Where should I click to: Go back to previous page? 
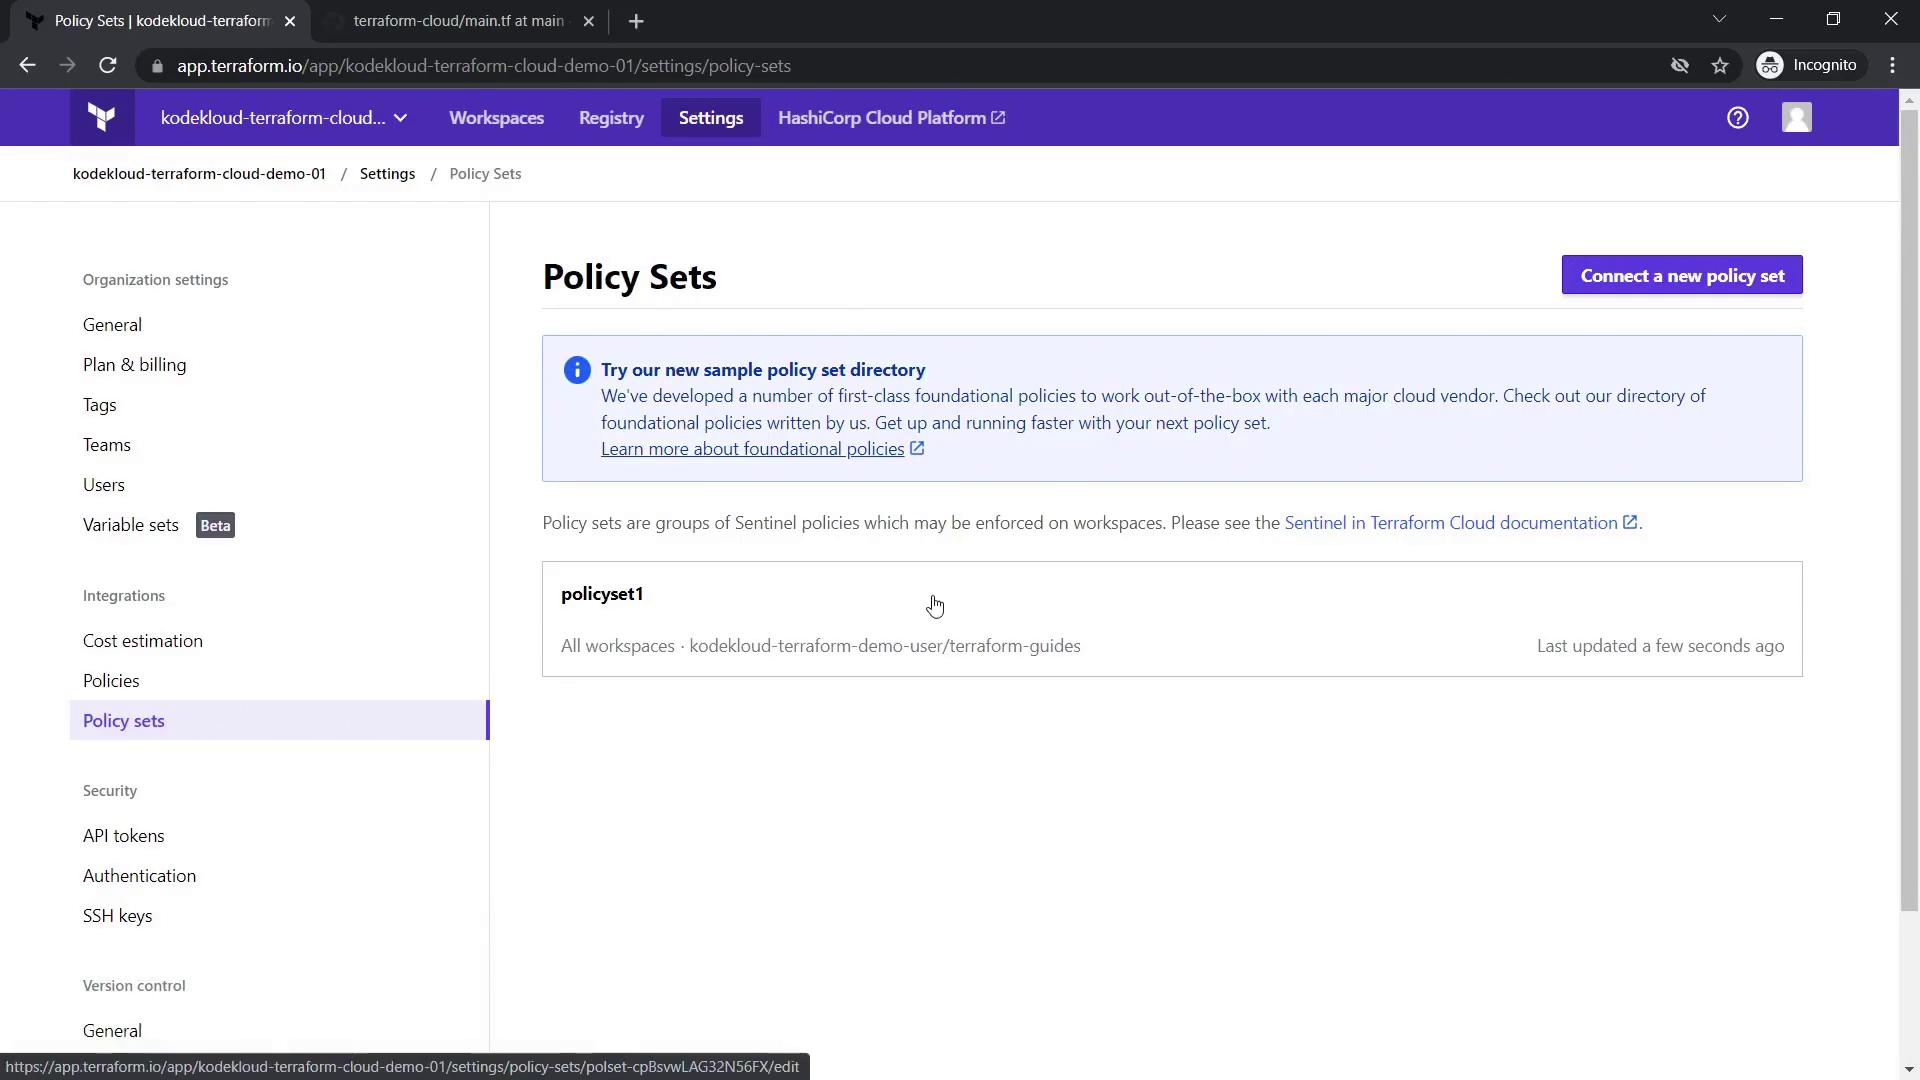tap(27, 66)
